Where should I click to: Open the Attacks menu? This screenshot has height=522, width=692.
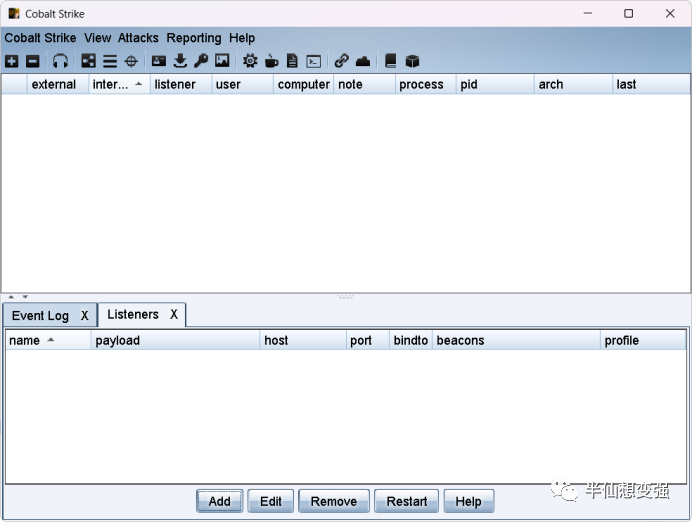(138, 38)
